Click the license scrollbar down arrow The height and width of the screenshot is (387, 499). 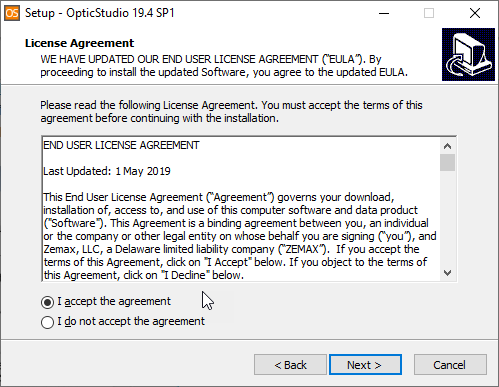[447, 273]
